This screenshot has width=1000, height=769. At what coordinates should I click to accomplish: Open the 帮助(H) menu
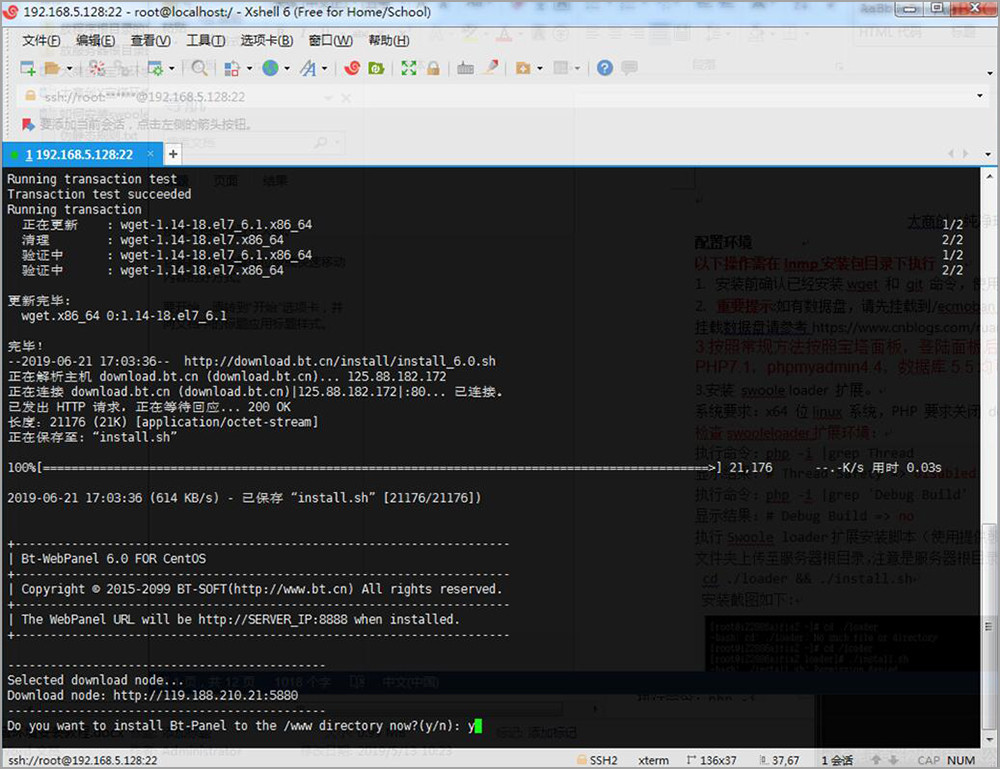pos(389,41)
